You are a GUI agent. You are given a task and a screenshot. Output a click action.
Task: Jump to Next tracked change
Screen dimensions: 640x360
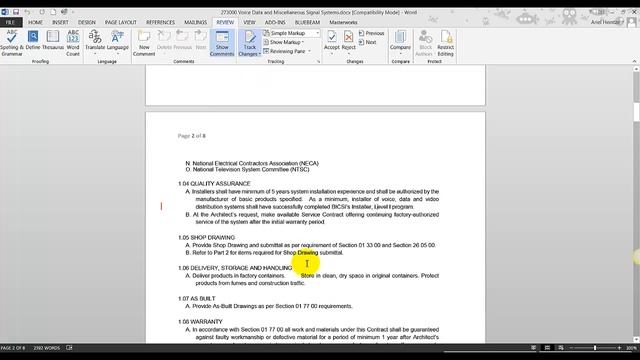pyautogui.click(x=367, y=42)
